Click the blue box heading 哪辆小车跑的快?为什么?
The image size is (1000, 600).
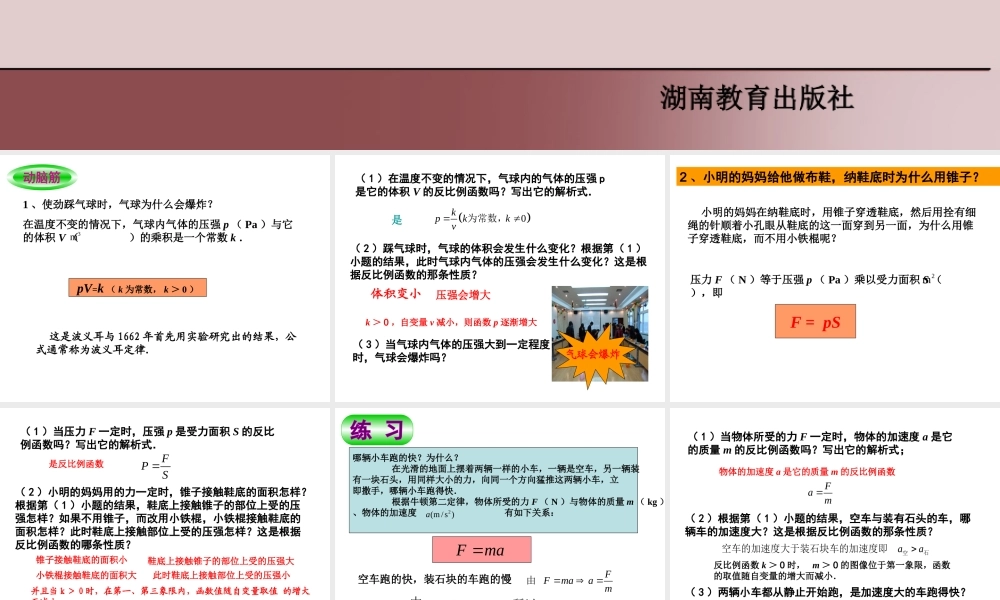[406, 458]
